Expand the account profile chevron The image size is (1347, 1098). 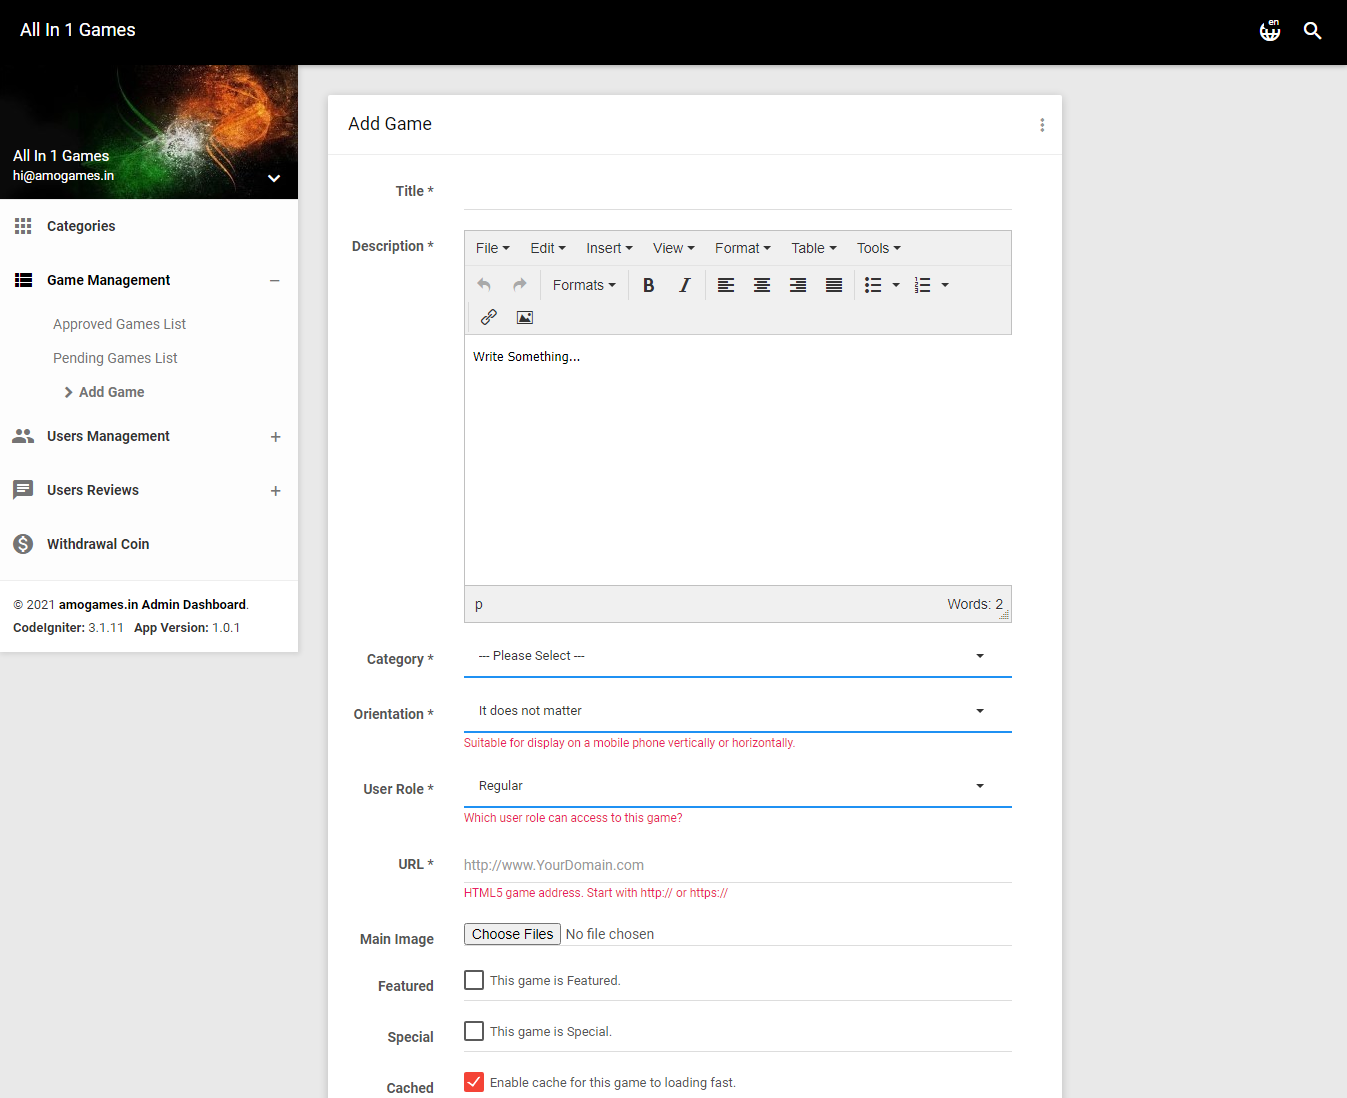pos(274,178)
